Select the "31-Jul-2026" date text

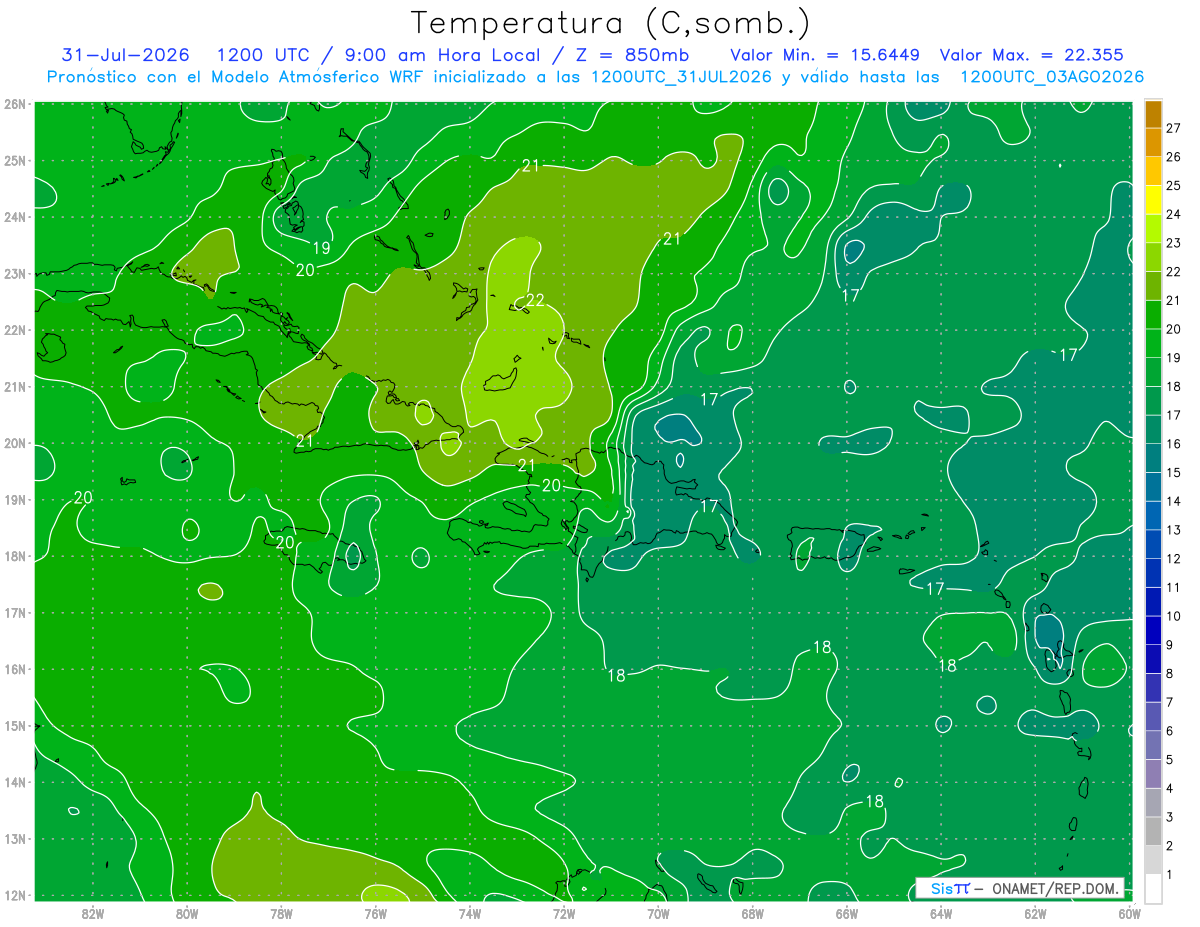coord(128,54)
